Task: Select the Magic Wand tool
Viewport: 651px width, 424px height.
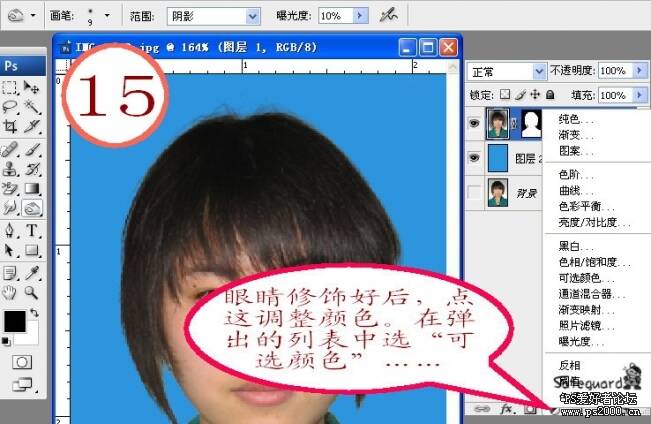Action: pyautogui.click(x=32, y=107)
